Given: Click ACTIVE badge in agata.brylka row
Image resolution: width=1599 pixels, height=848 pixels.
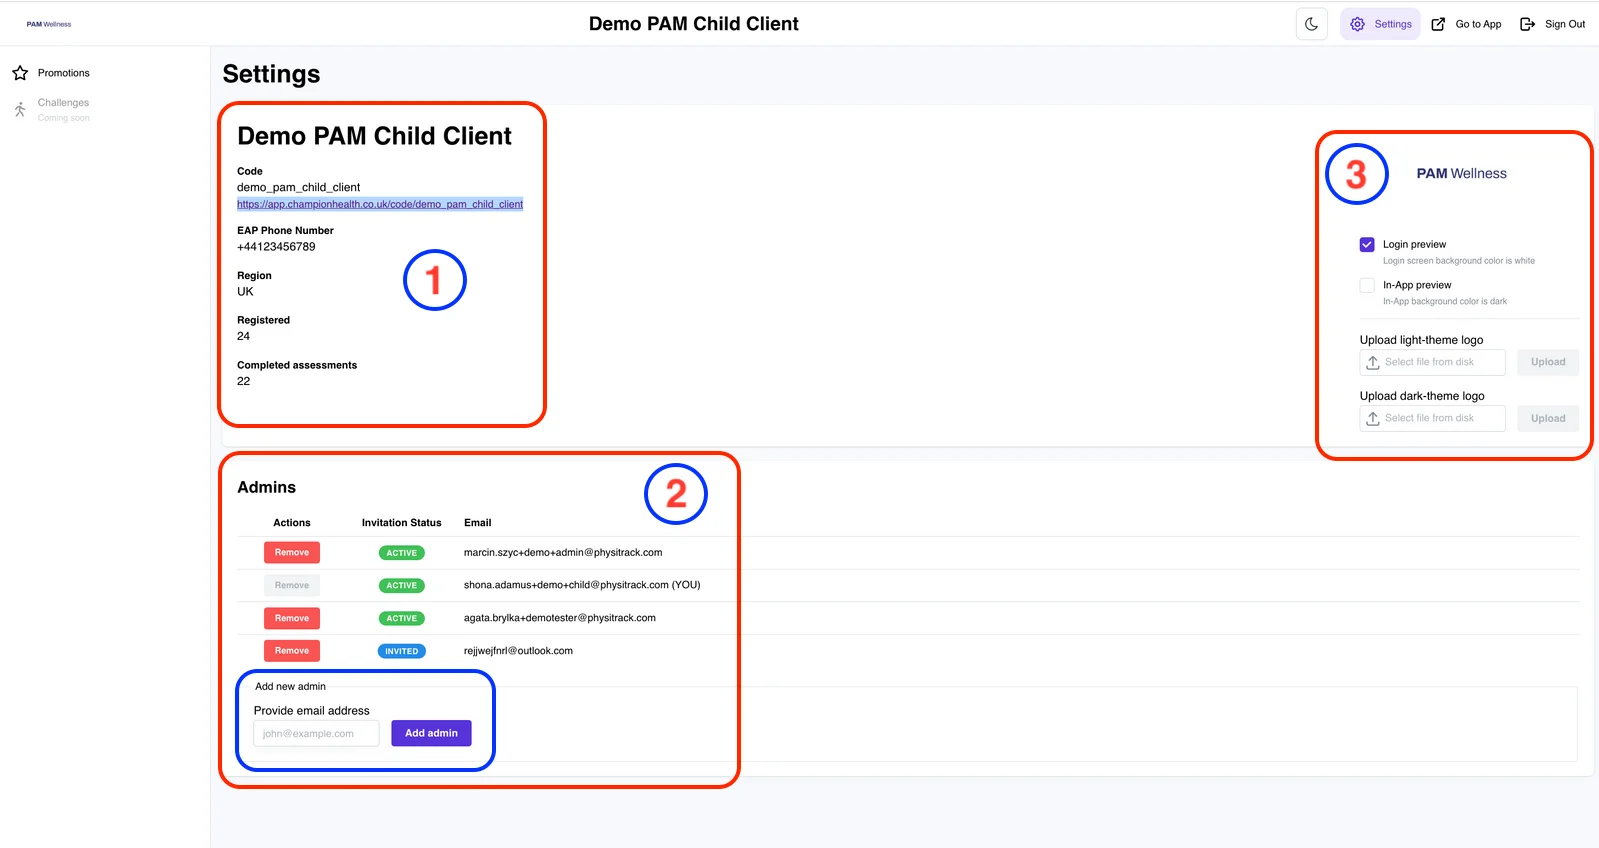Looking at the screenshot, I should (402, 619).
